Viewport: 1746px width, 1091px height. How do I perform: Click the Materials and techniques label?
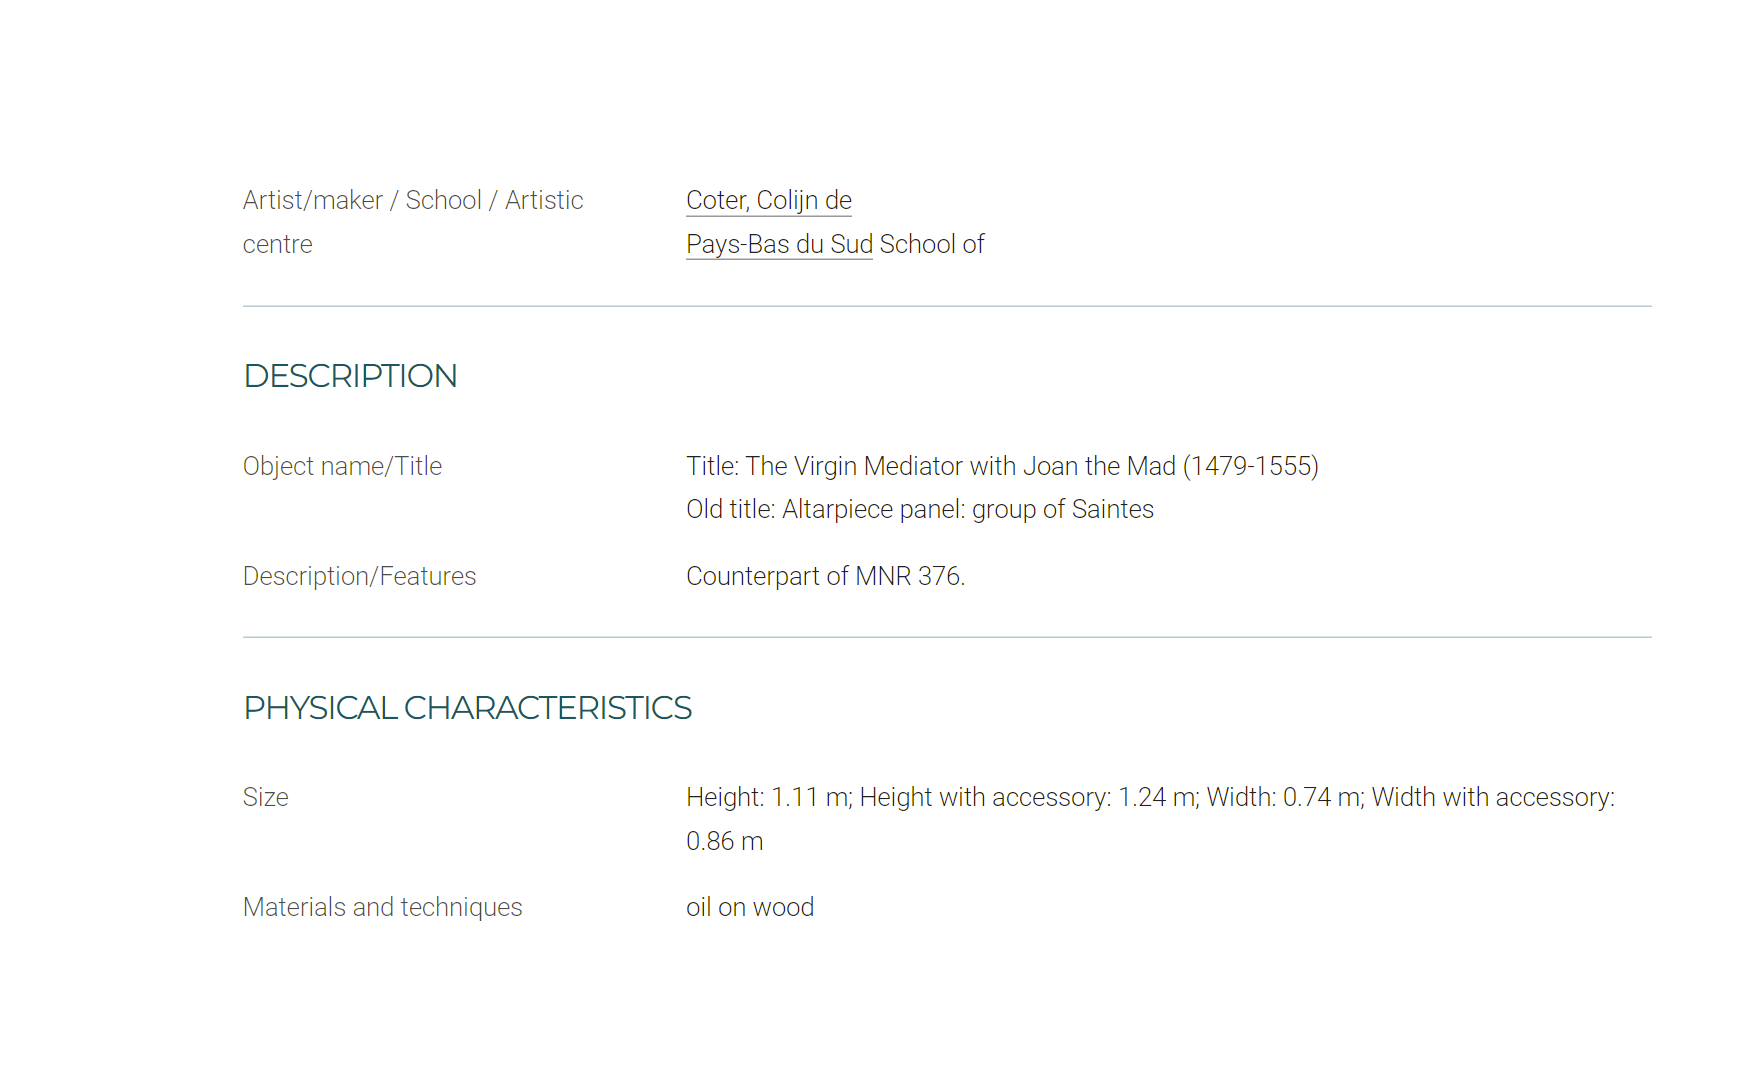(382, 908)
